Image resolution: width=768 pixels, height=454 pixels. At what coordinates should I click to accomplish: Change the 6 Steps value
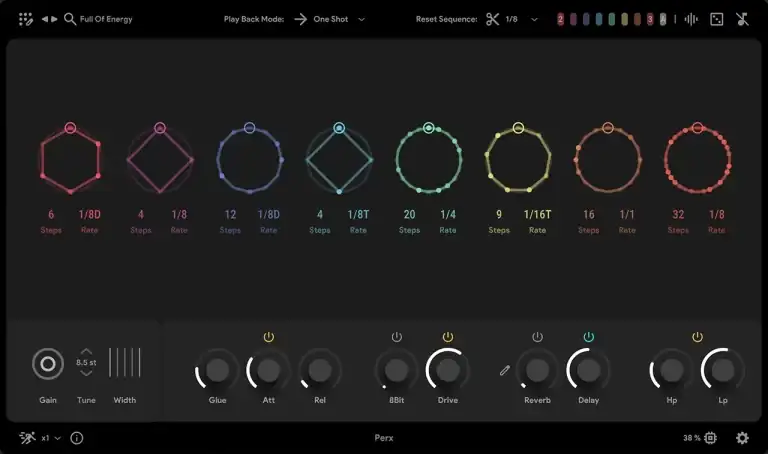tap(51, 215)
